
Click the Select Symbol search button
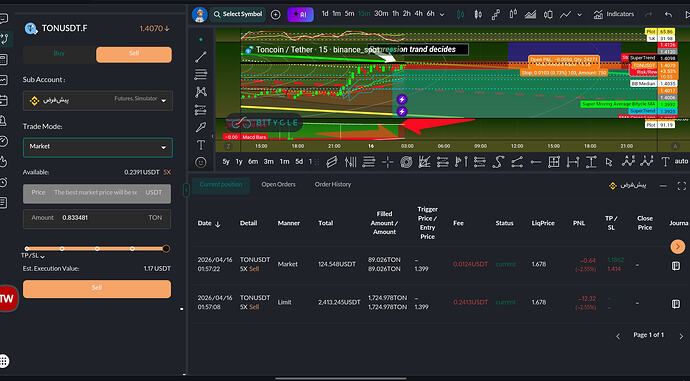coord(238,15)
